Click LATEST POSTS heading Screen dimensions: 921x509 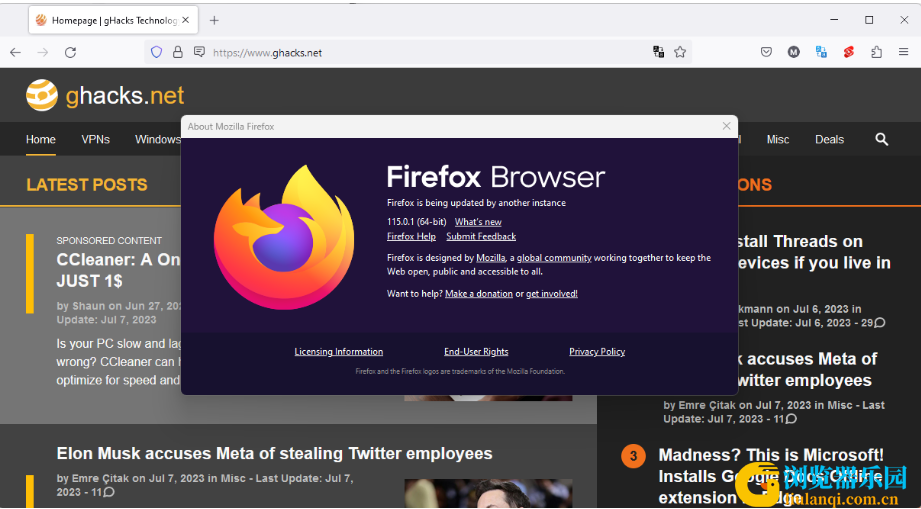(87, 185)
